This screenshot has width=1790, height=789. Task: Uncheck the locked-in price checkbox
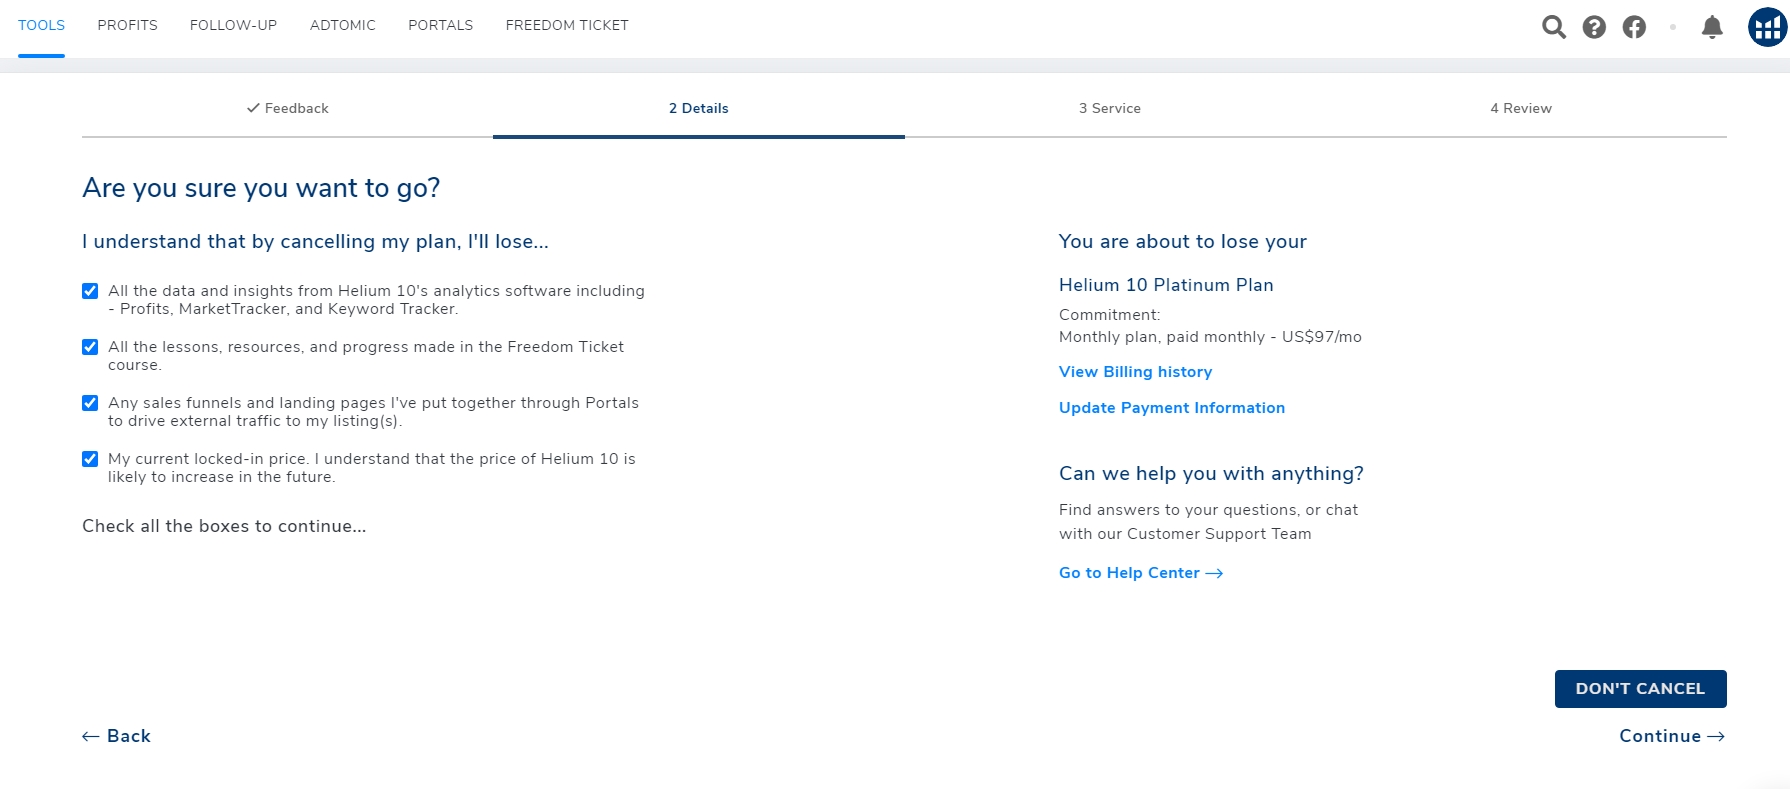90,459
